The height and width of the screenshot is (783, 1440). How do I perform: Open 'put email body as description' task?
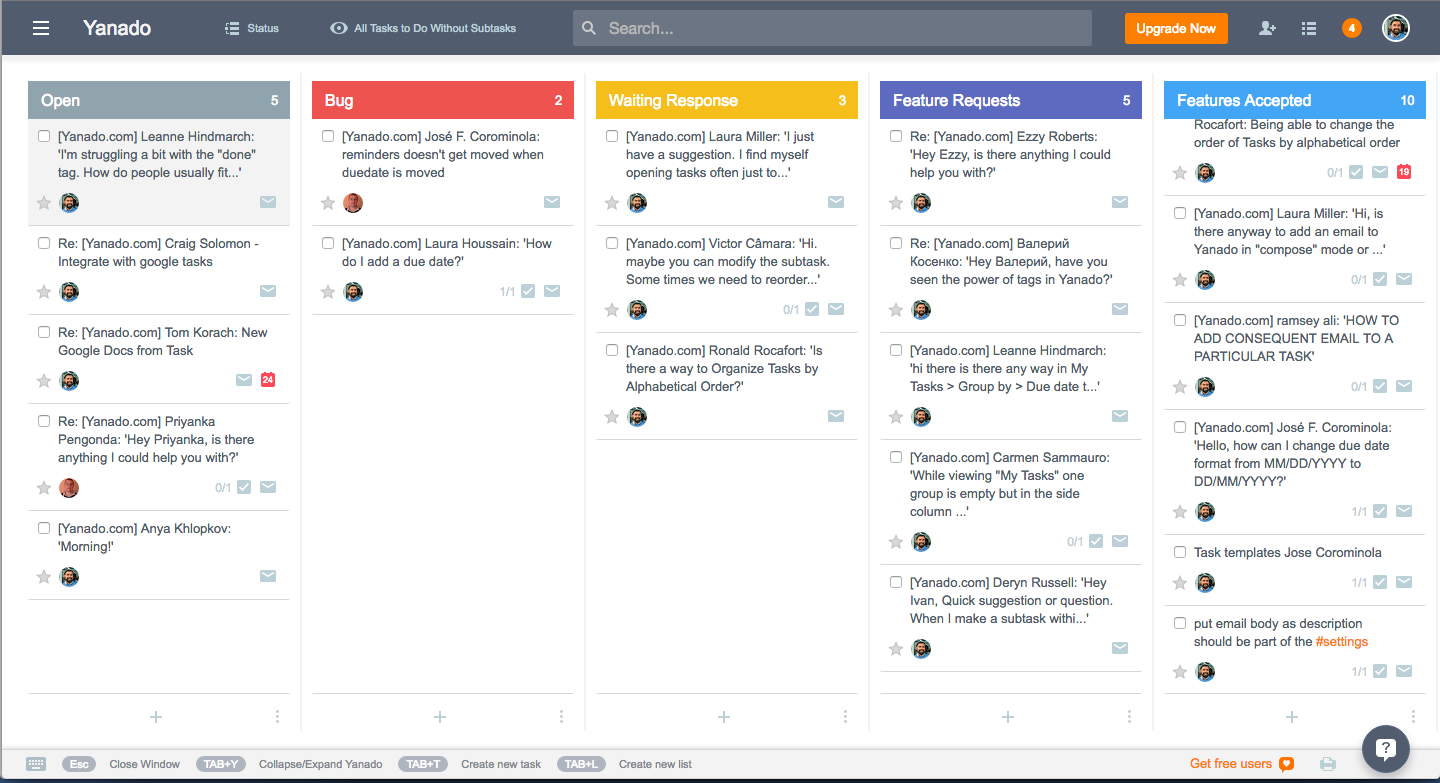[x=1281, y=632]
